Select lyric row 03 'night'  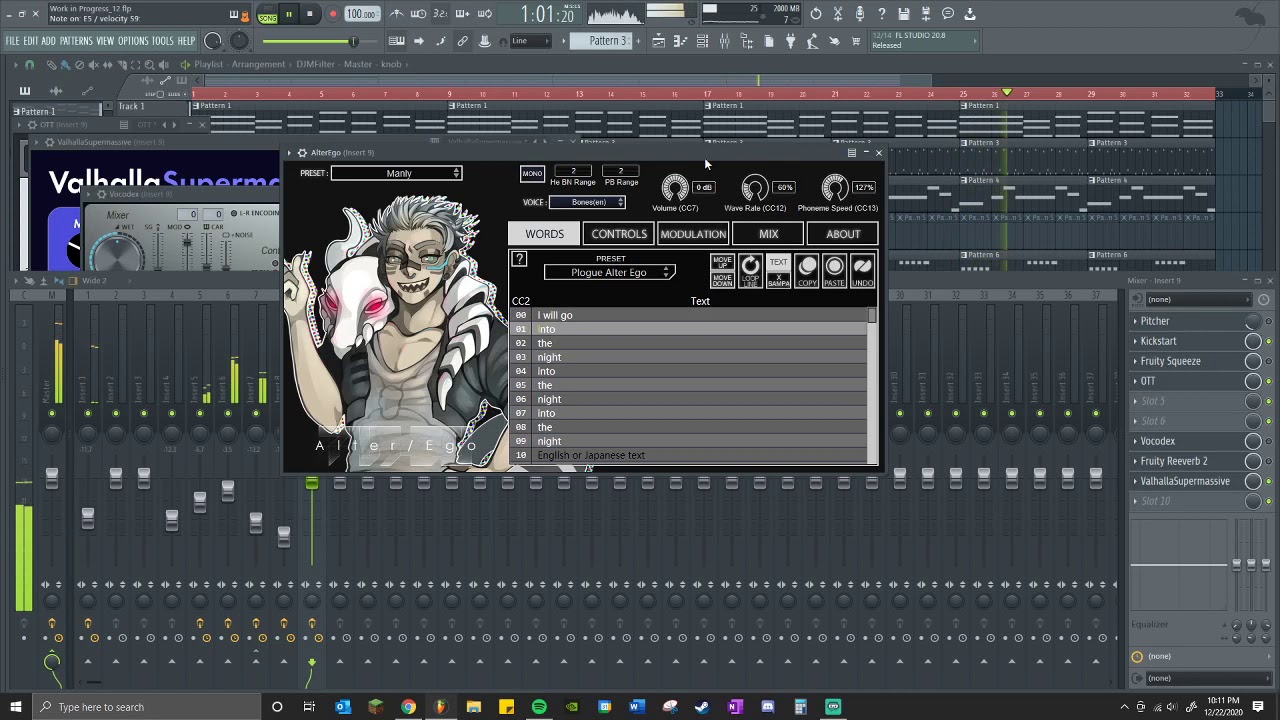pos(690,357)
